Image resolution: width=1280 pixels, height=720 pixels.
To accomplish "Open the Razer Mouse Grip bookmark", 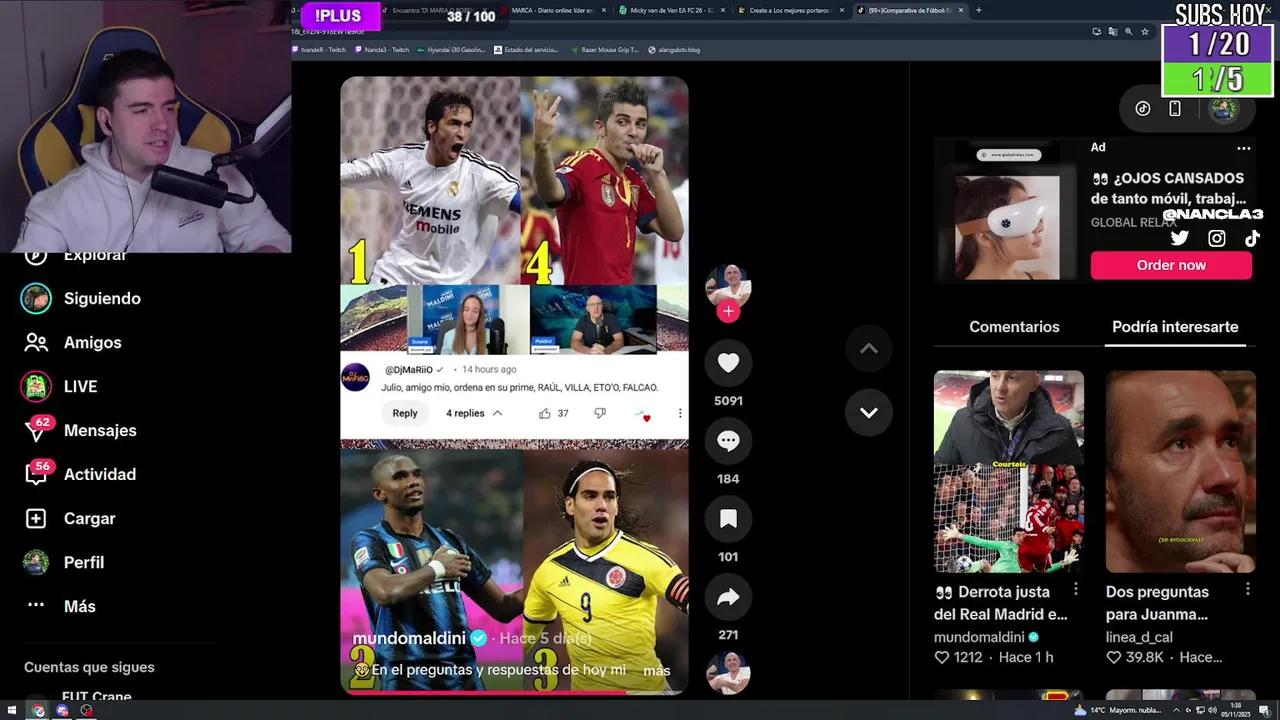I will point(605,49).
